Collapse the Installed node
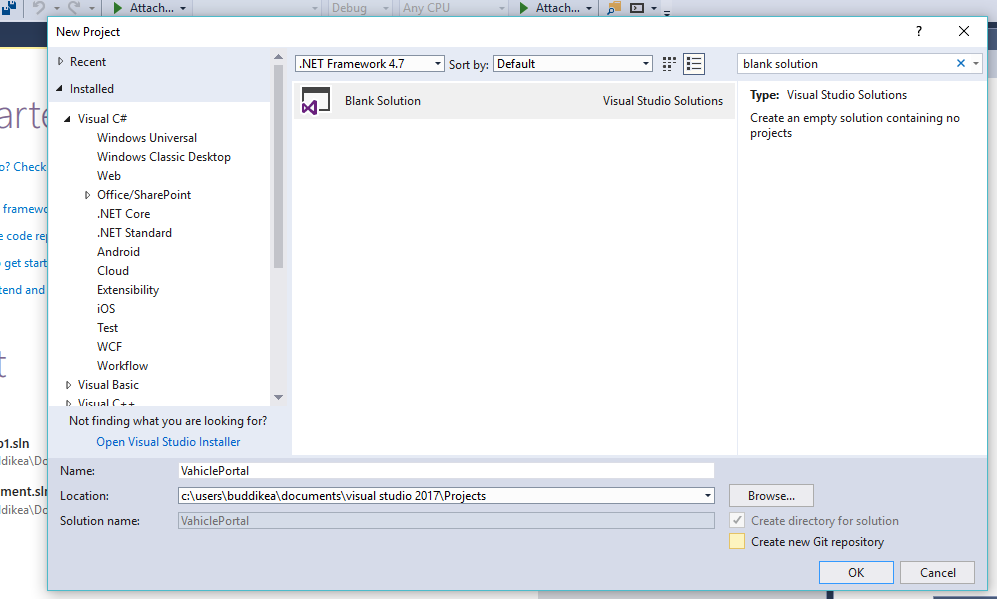 [60, 88]
